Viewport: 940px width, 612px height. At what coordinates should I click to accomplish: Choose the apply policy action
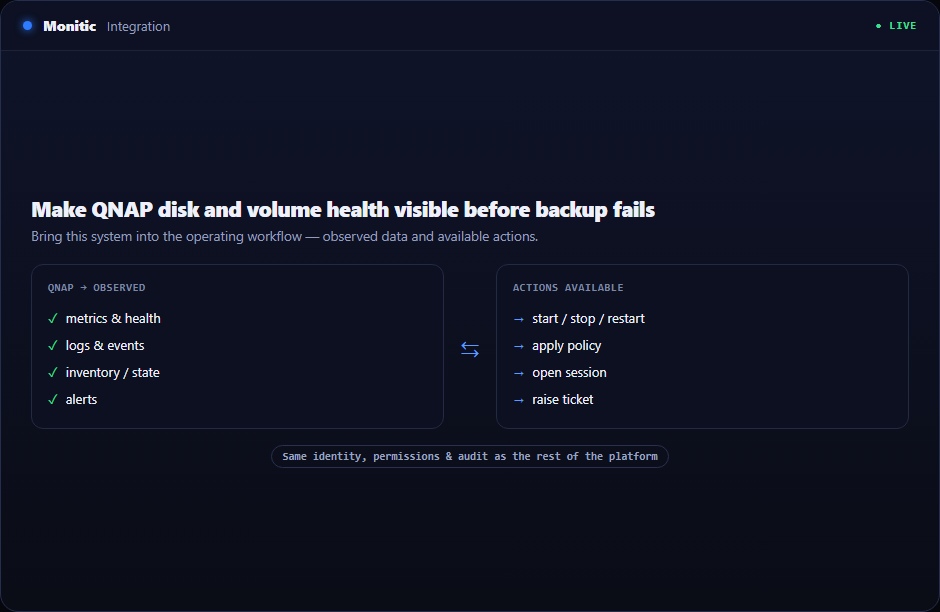coord(567,345)
